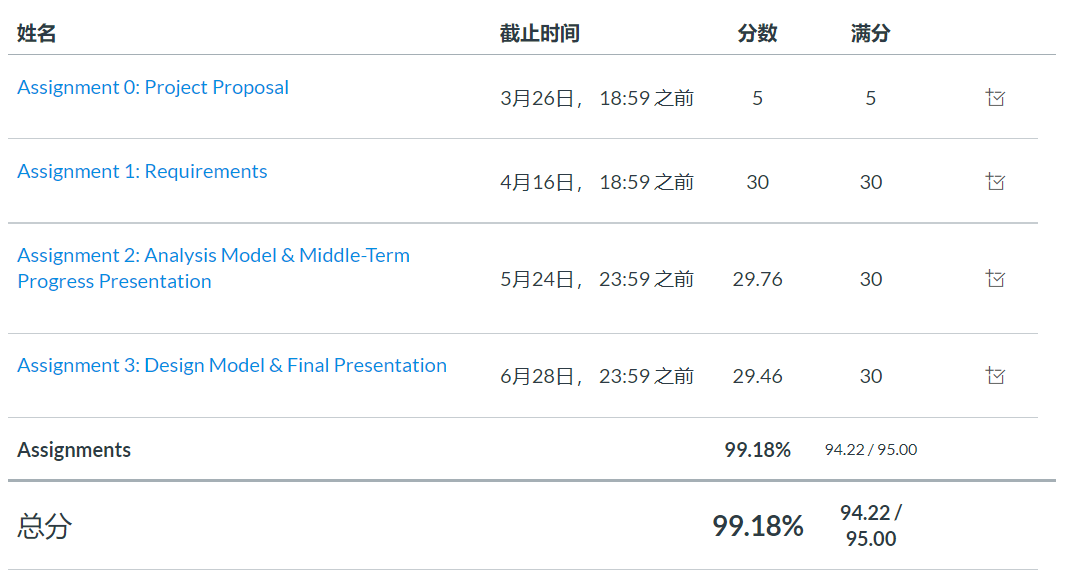Image resolution: width=1065 pixels, height=576 pixels.
Task: Click the 满分 column header
Action: pos(870,34)
